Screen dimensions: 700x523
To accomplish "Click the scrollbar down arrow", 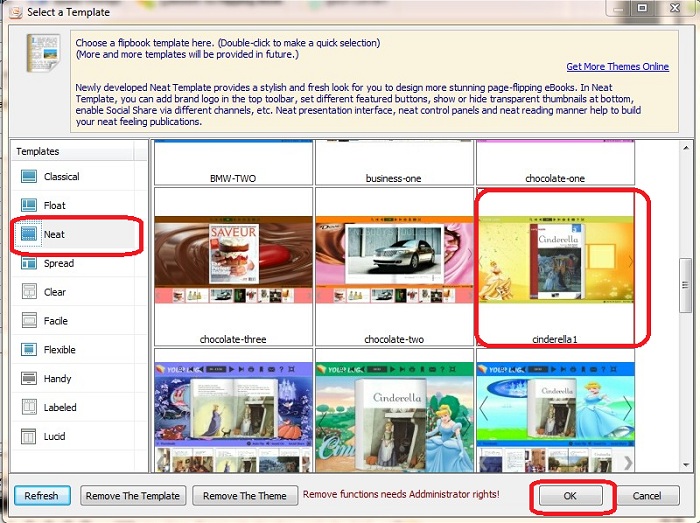I will pyautogui.click(x=686, y=465).
